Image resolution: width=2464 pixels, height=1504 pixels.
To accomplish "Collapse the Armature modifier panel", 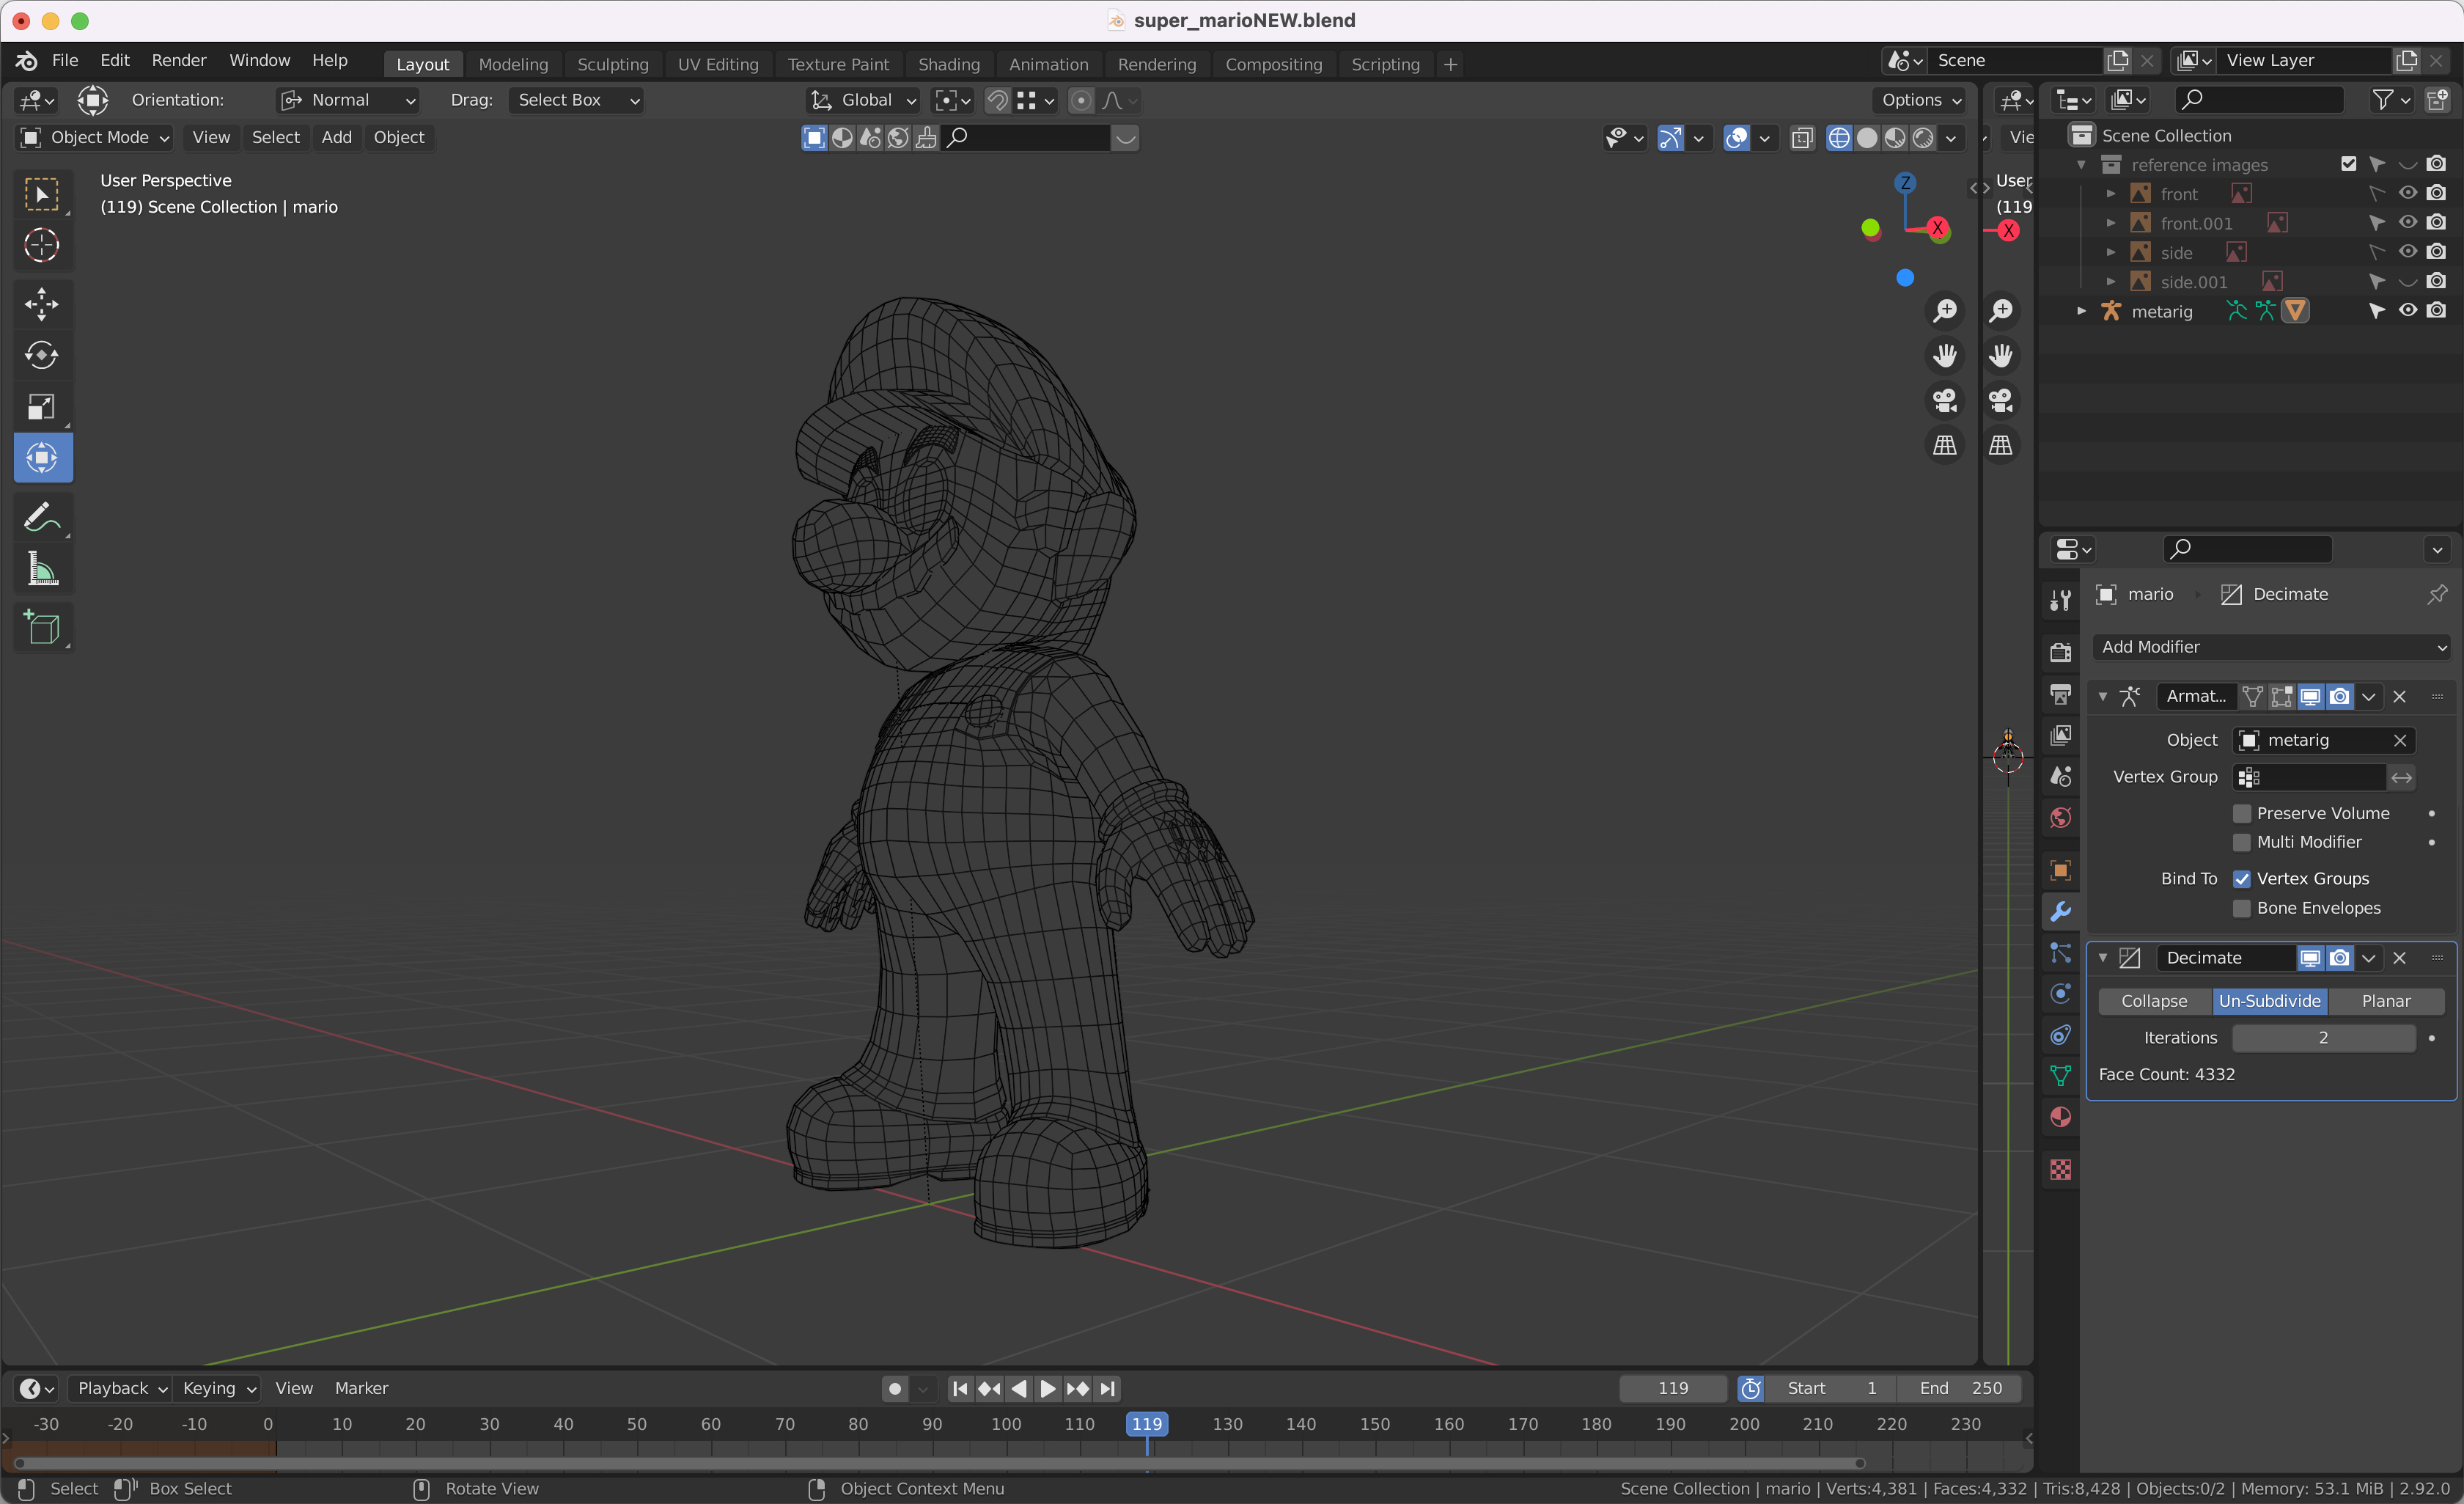I will click(x=2103, y=697).
